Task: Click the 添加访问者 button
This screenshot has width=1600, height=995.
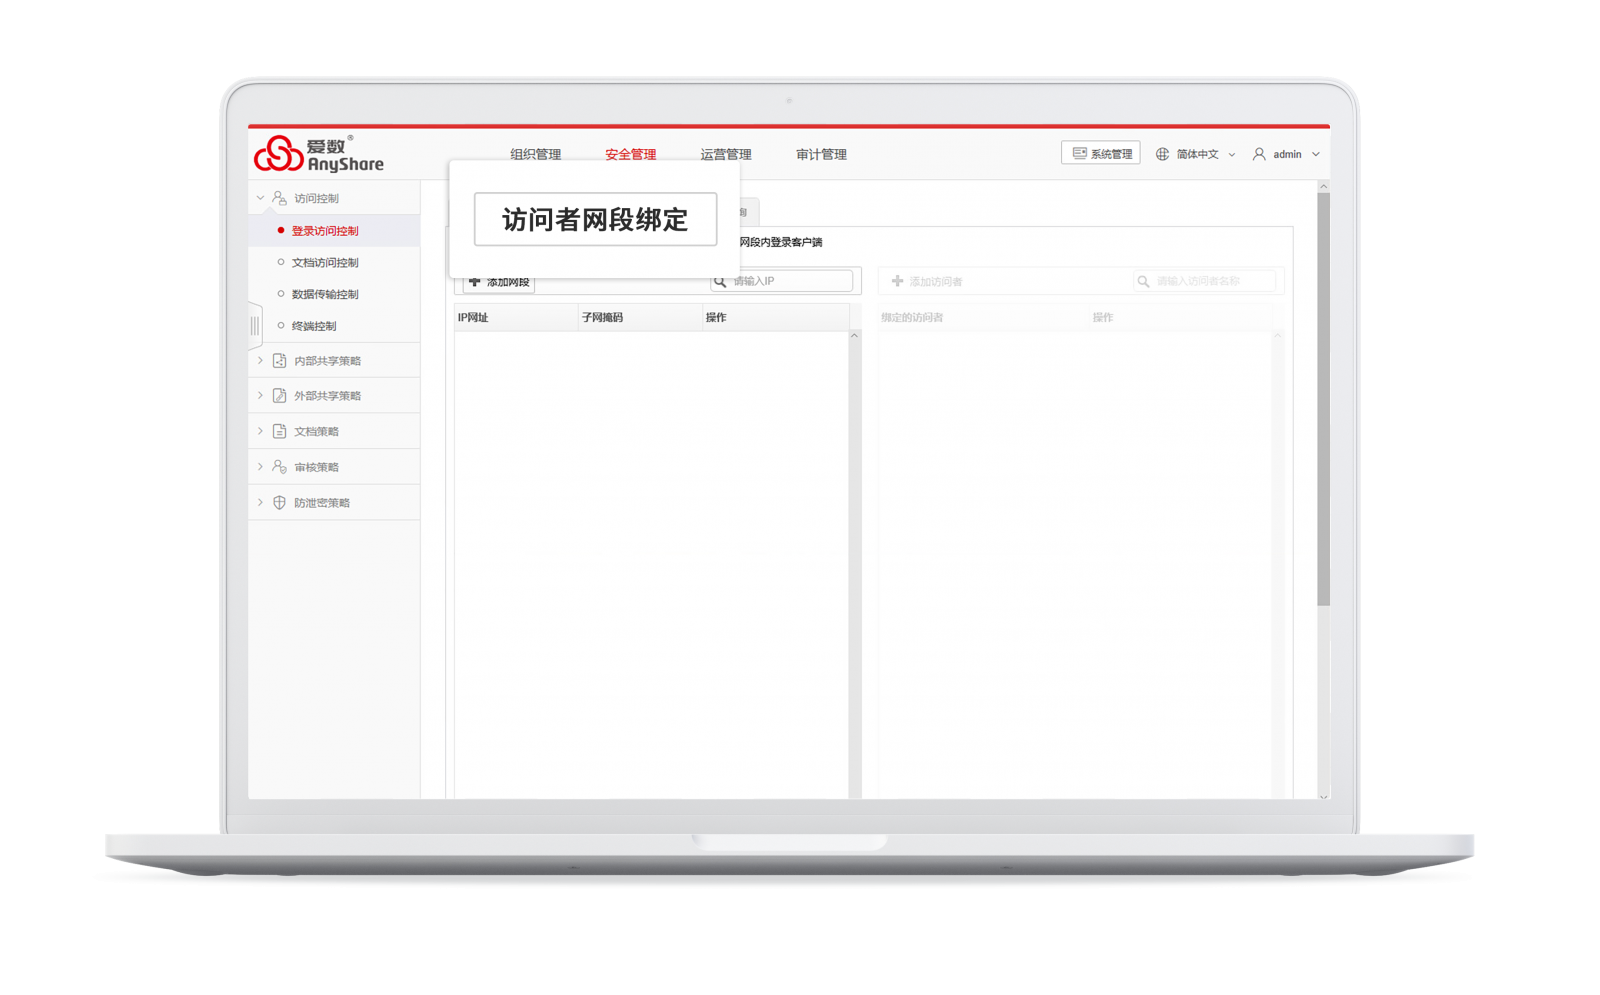Action: [x=927, y=282]
